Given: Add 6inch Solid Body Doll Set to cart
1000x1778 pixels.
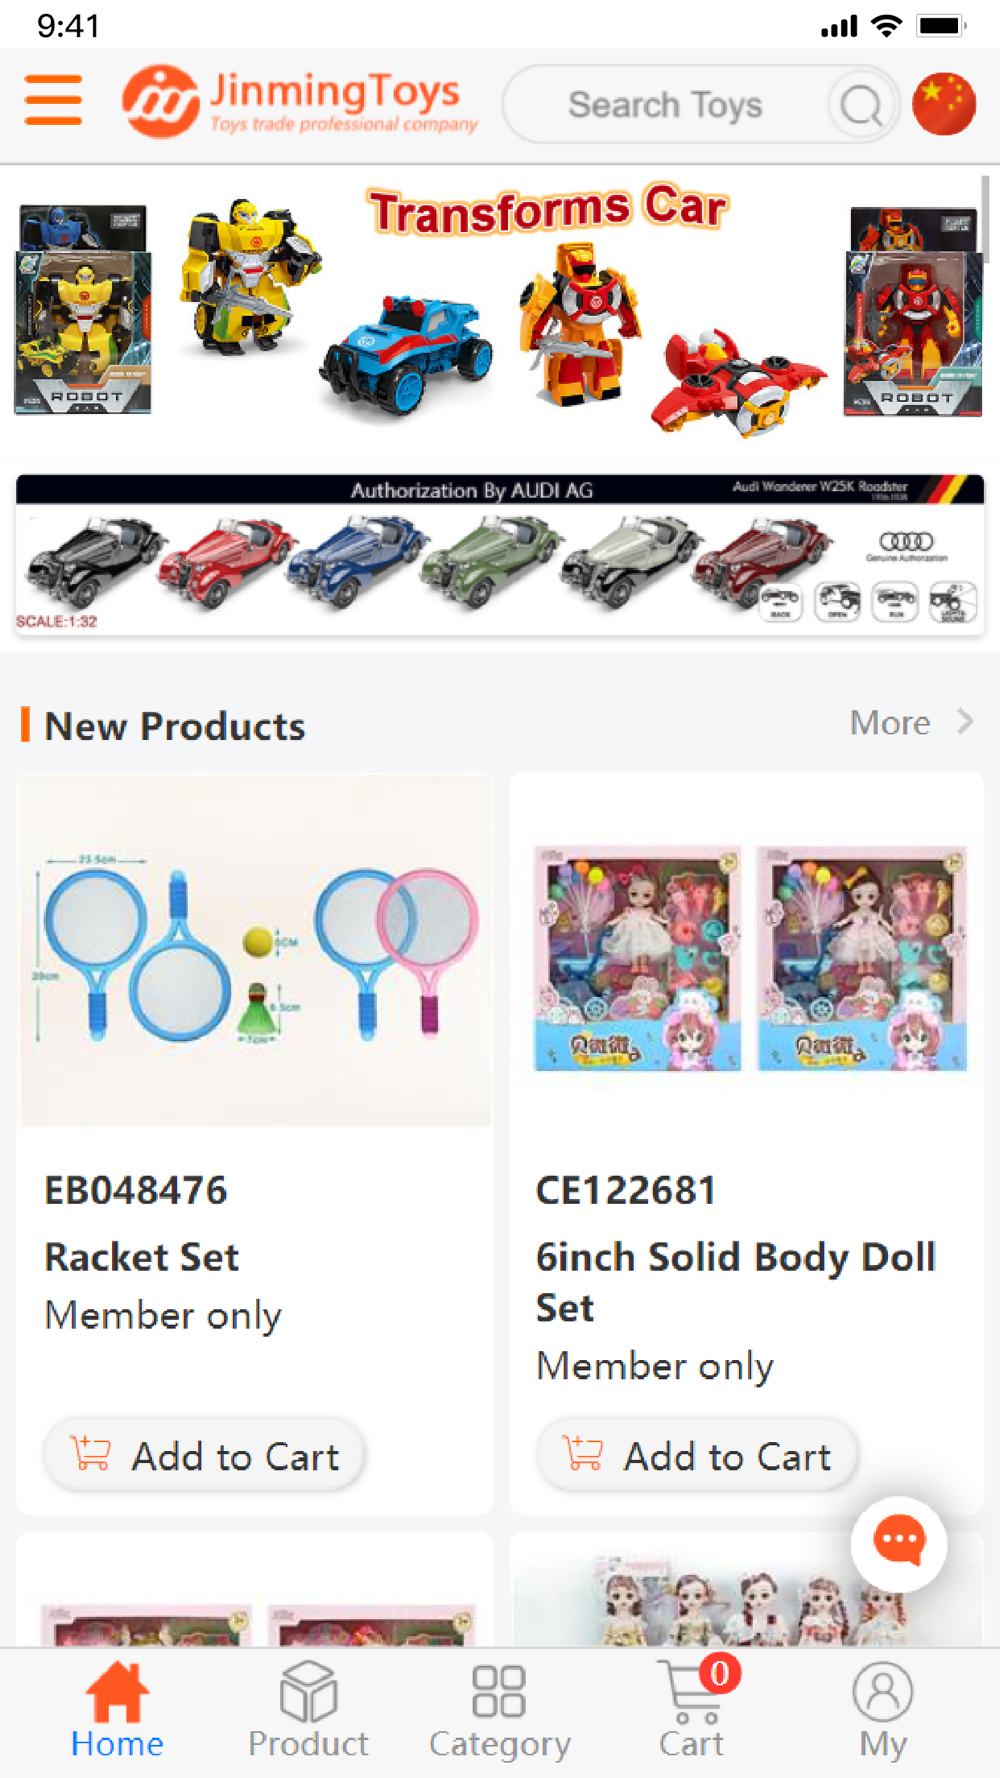Looking at the screenshot, I should (x=696, y=1455).
